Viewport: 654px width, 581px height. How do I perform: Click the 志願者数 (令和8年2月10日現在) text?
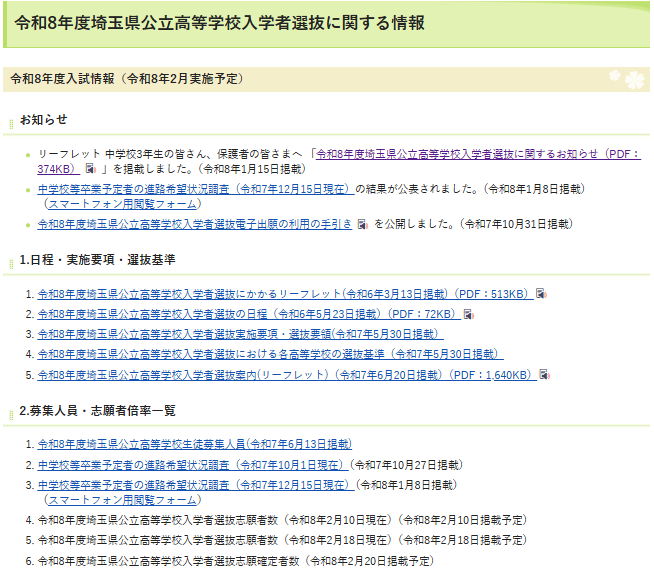tap(282, 521)
